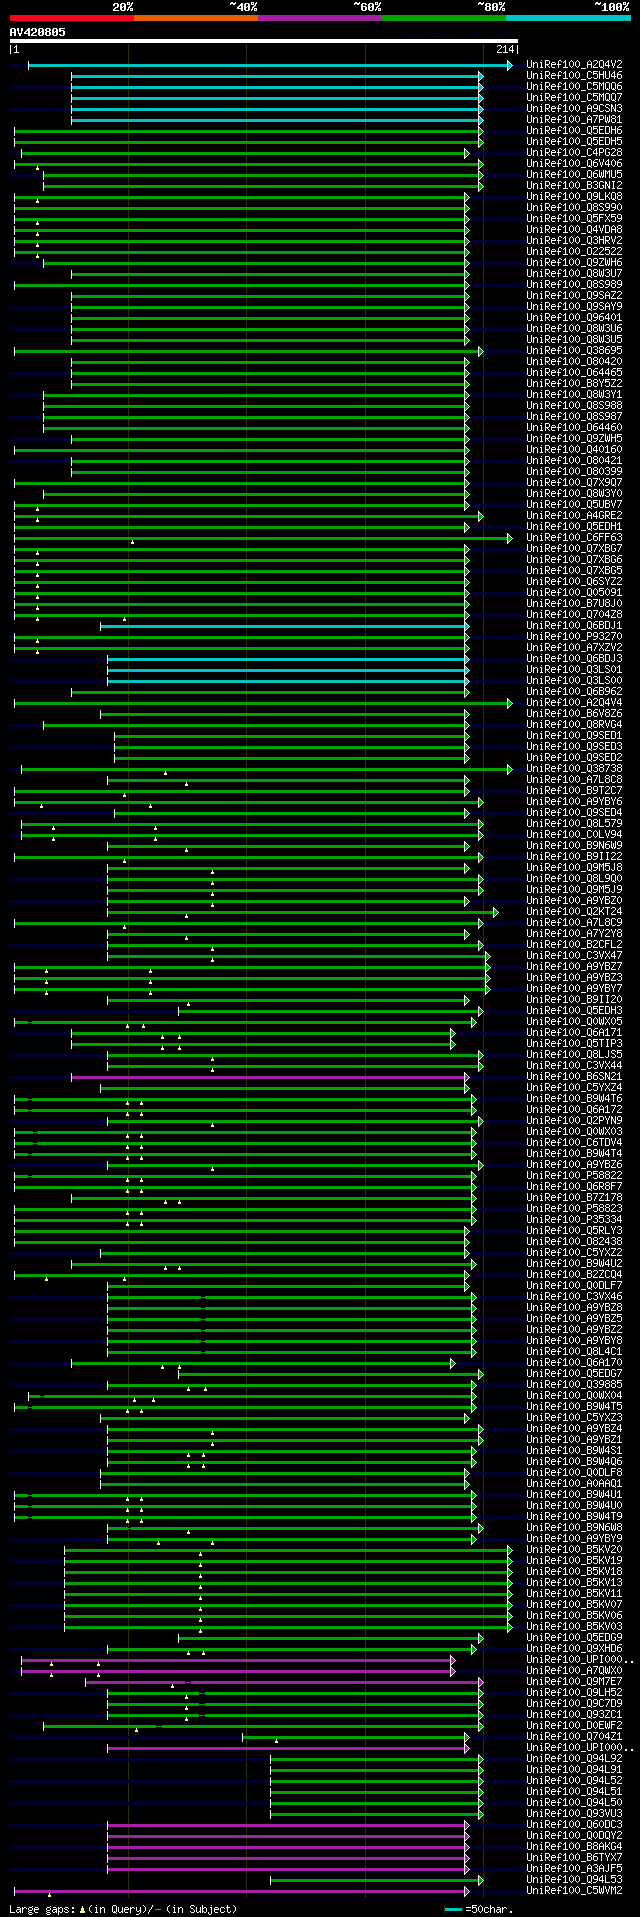Click the purple ~60% identity color band
This screenshot has height=1917, width=640.
tap(319, 18)
